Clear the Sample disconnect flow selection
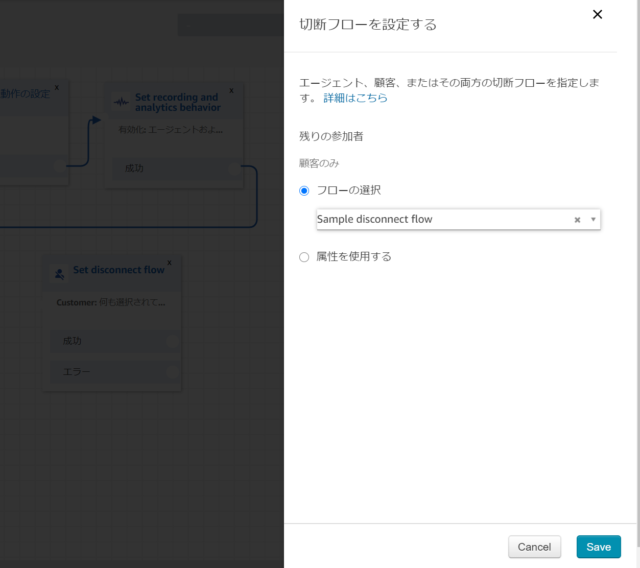 577,220
